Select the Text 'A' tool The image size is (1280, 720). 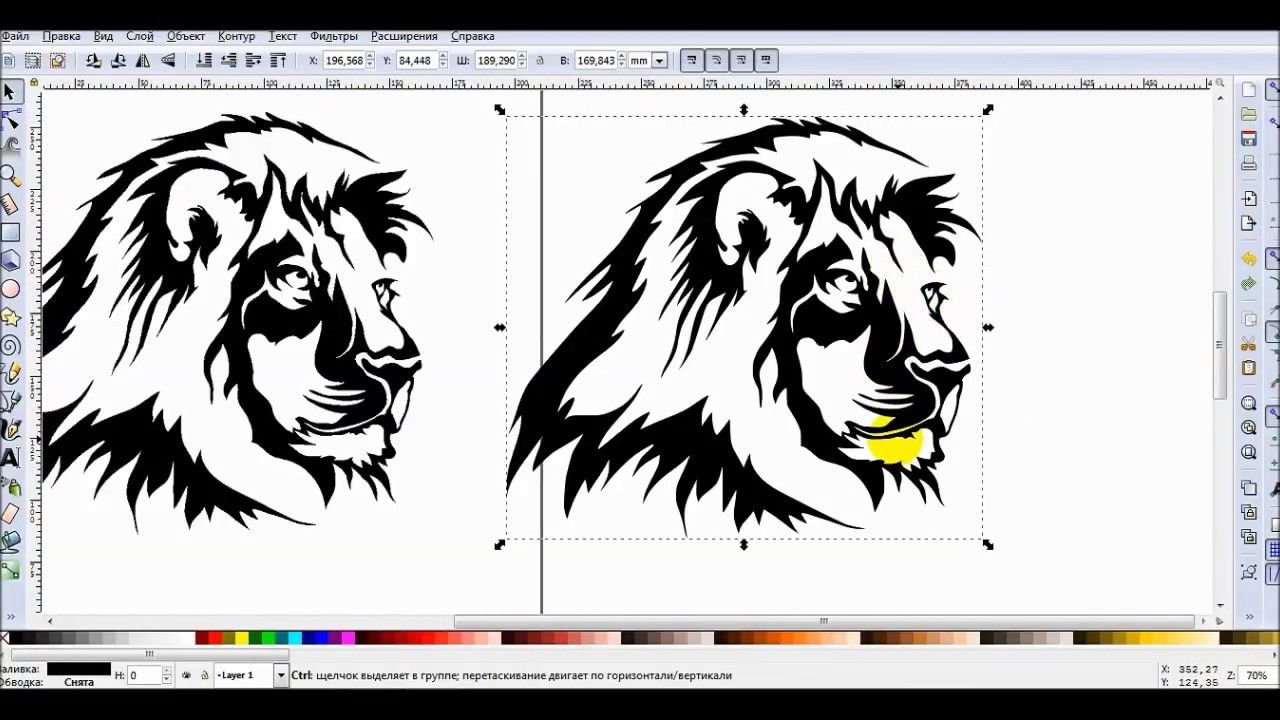tap(10, 458)
